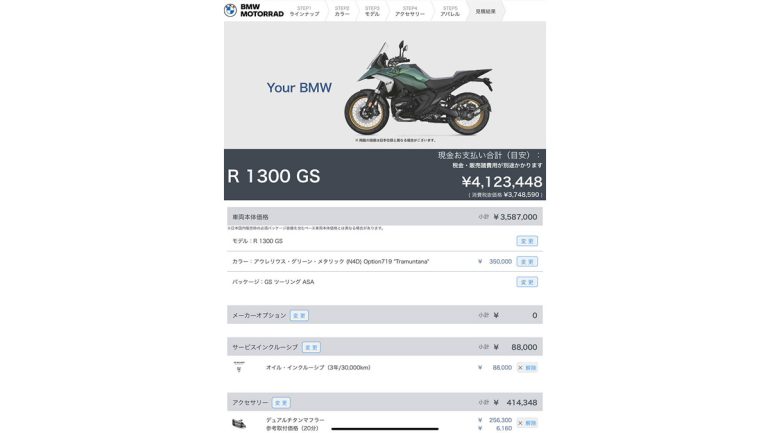Remove デュアルチタンマフラー with X 解除 icon
The image size is (770, 433).
coord(527,423)
